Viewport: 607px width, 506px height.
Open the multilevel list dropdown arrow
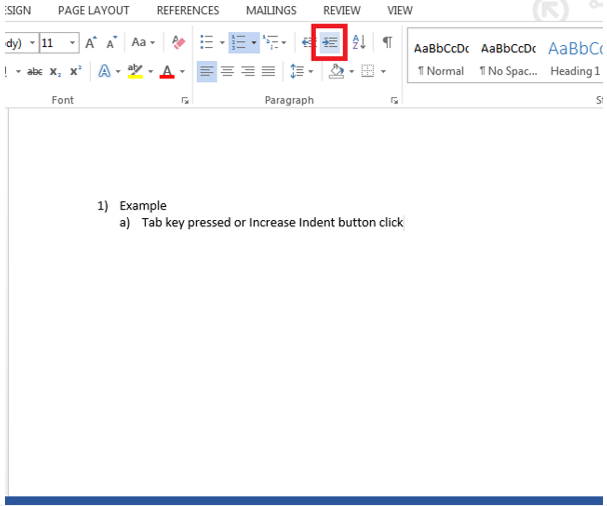284,43
